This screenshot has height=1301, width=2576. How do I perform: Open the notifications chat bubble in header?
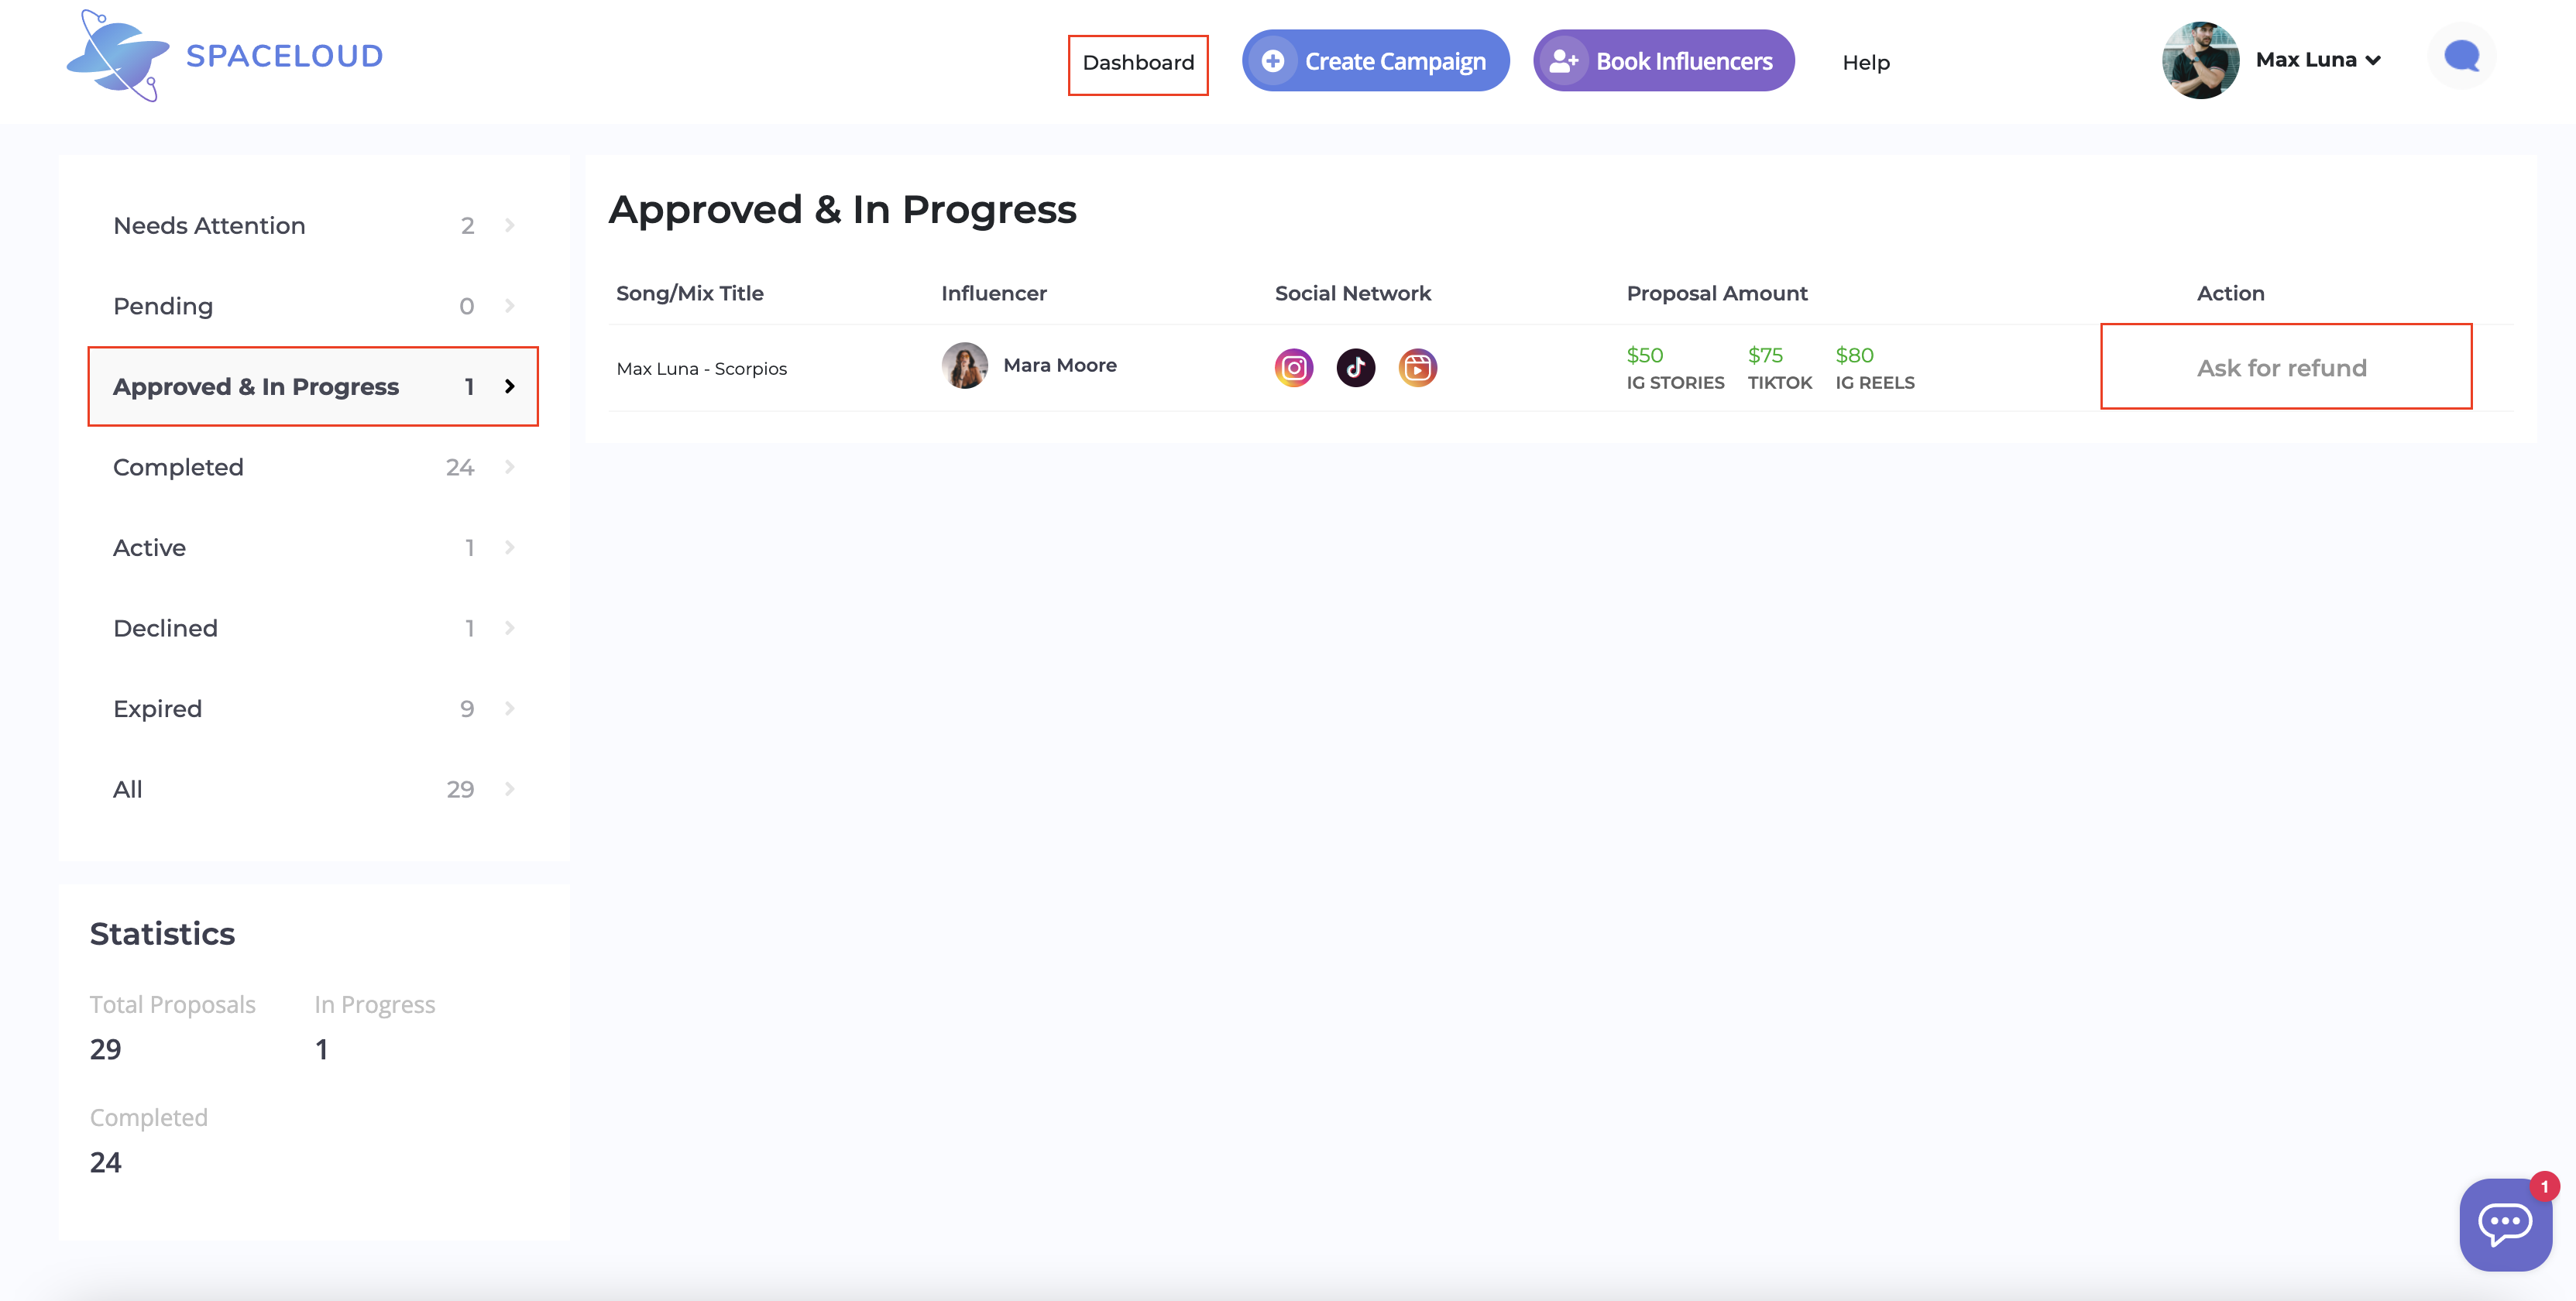tap(2461, 57)
